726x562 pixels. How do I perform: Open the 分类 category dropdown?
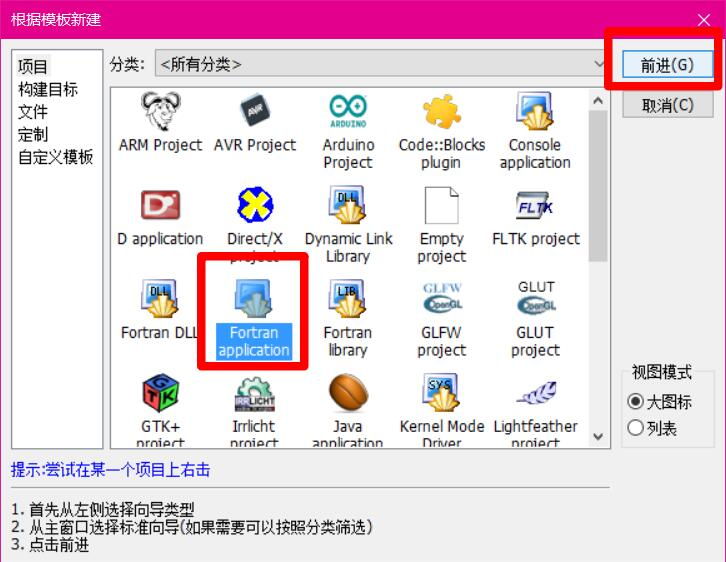click(x=381, y=64)
